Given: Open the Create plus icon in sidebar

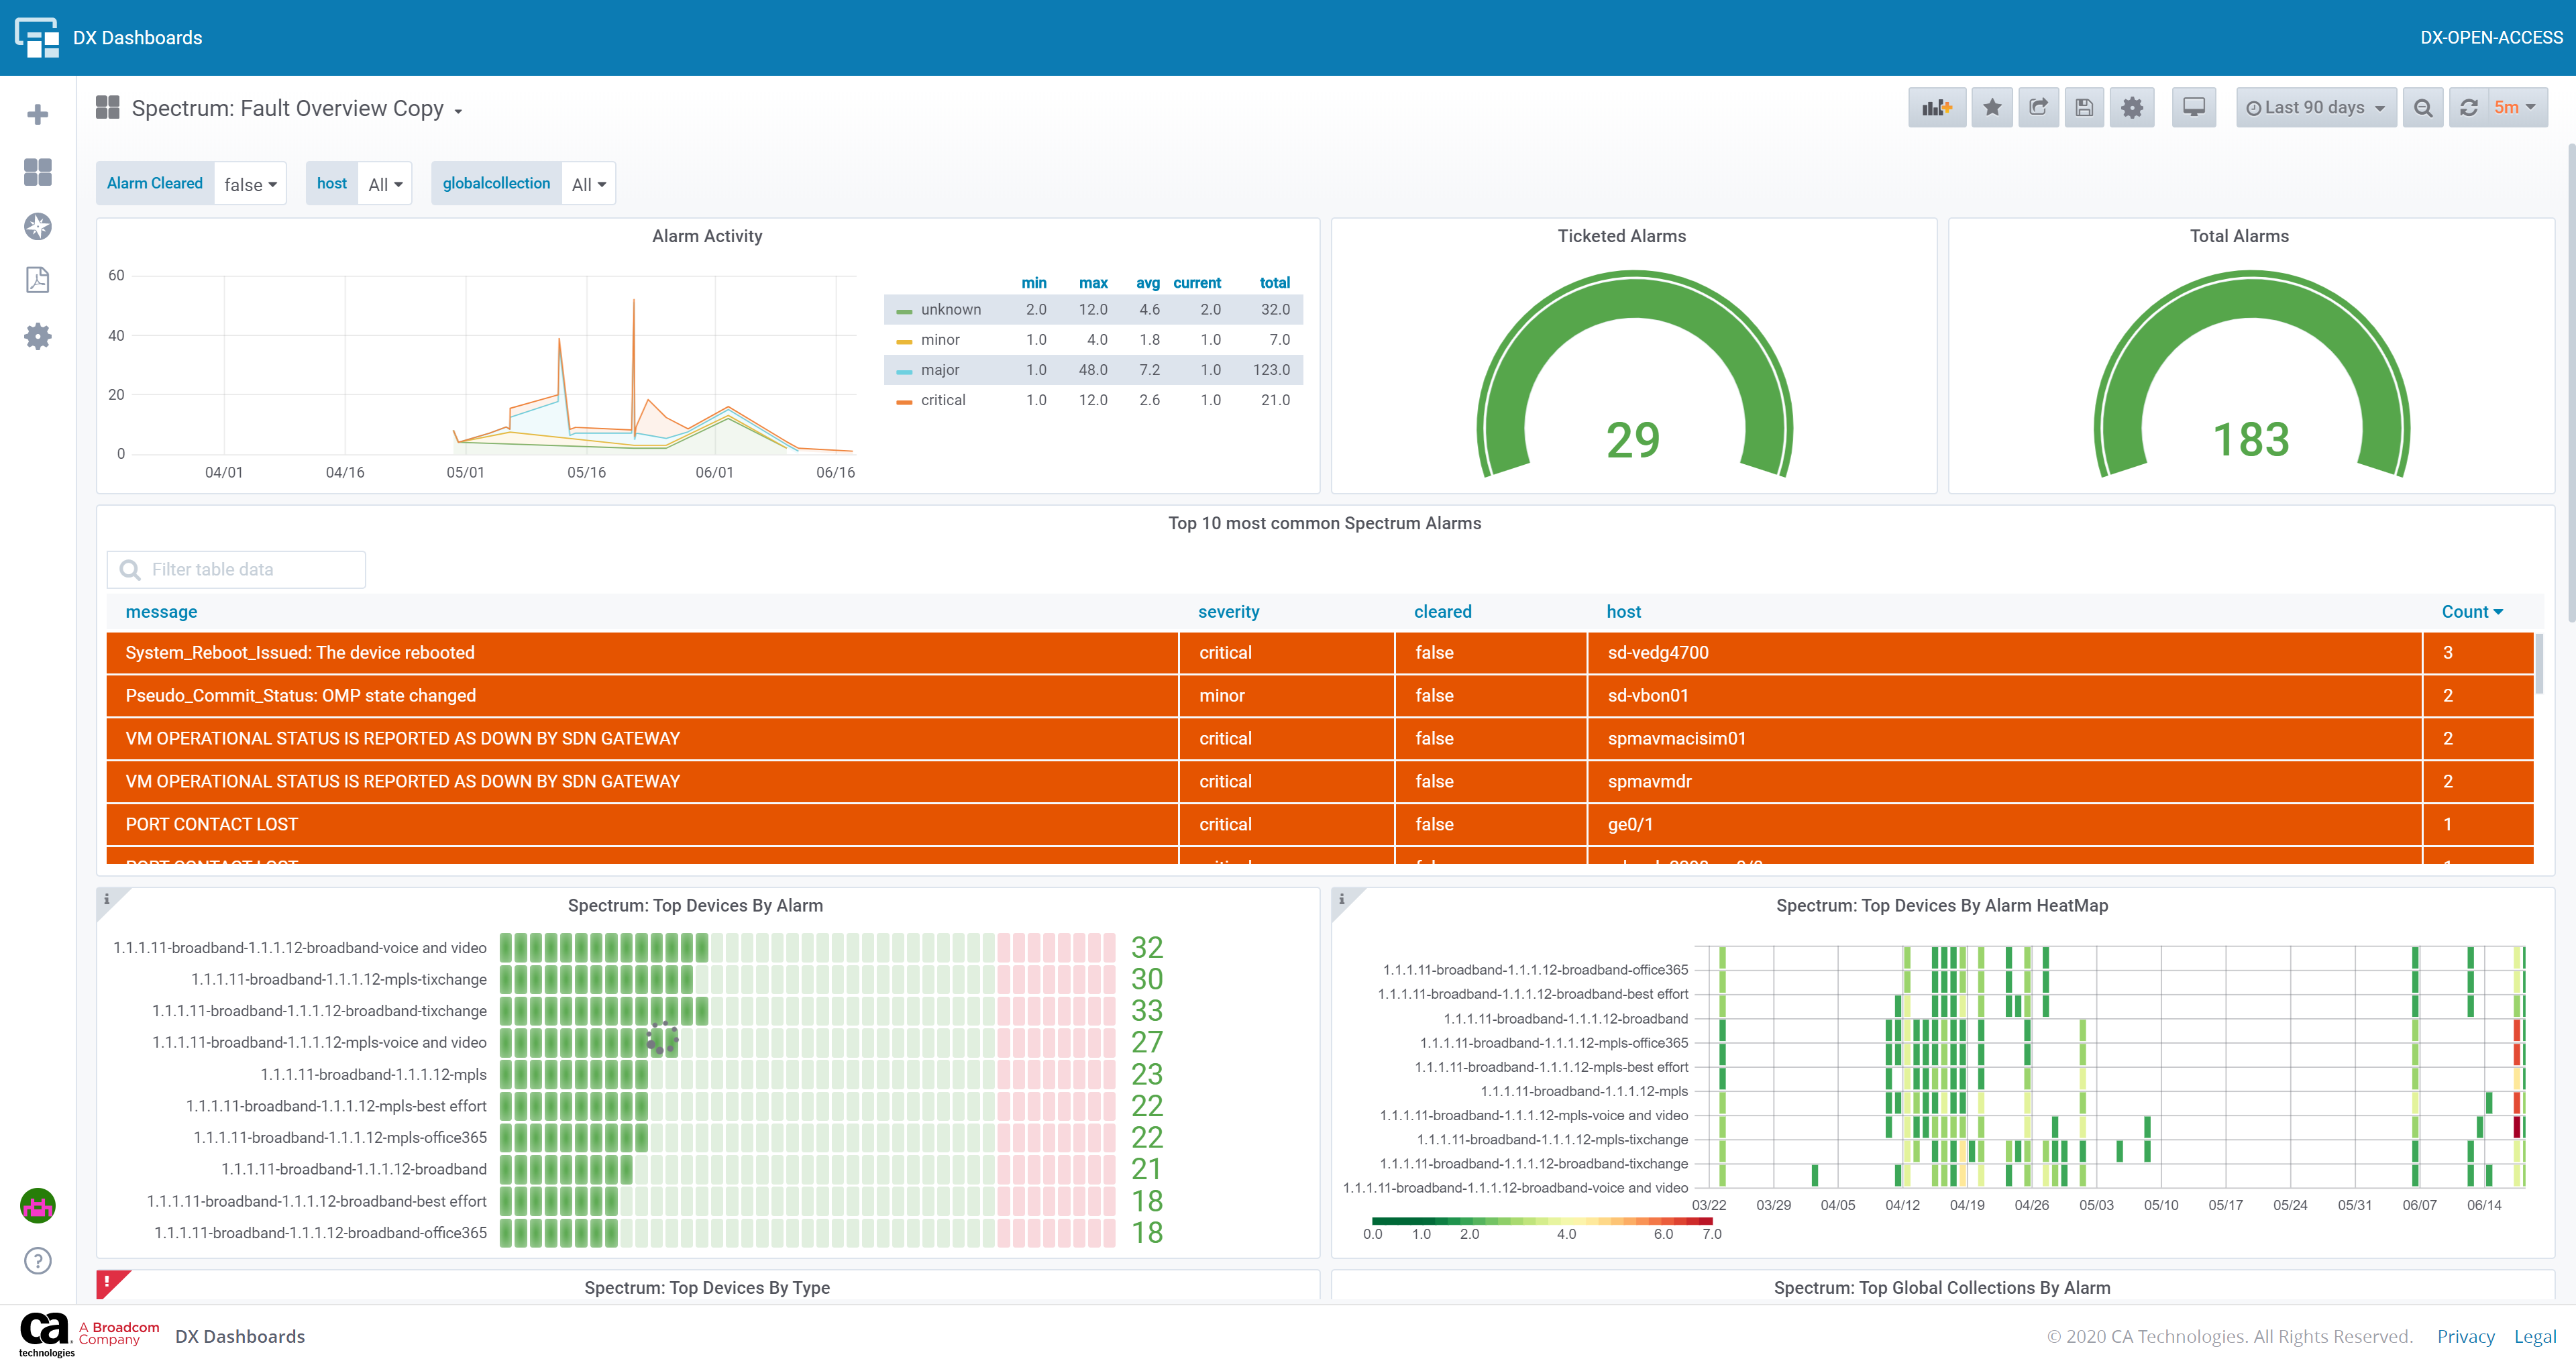Looking at the screenshot, I should [x=38, y=115].
